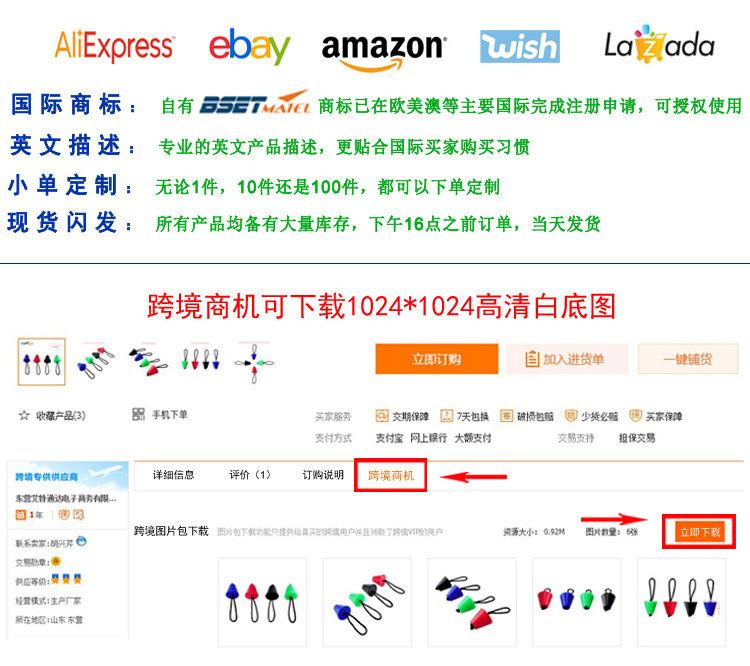This screenshot has width=750, height=666.
Task: Click the orange 立即订购 button
Action: pyautogui.click(x=437, y=359)
